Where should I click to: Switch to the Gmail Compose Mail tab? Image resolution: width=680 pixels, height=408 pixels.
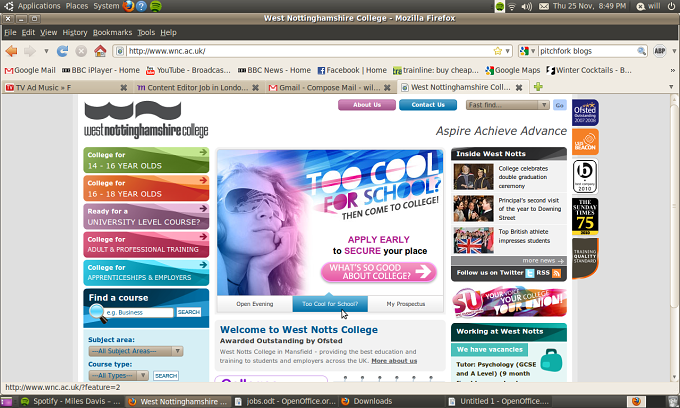point(330,88)
